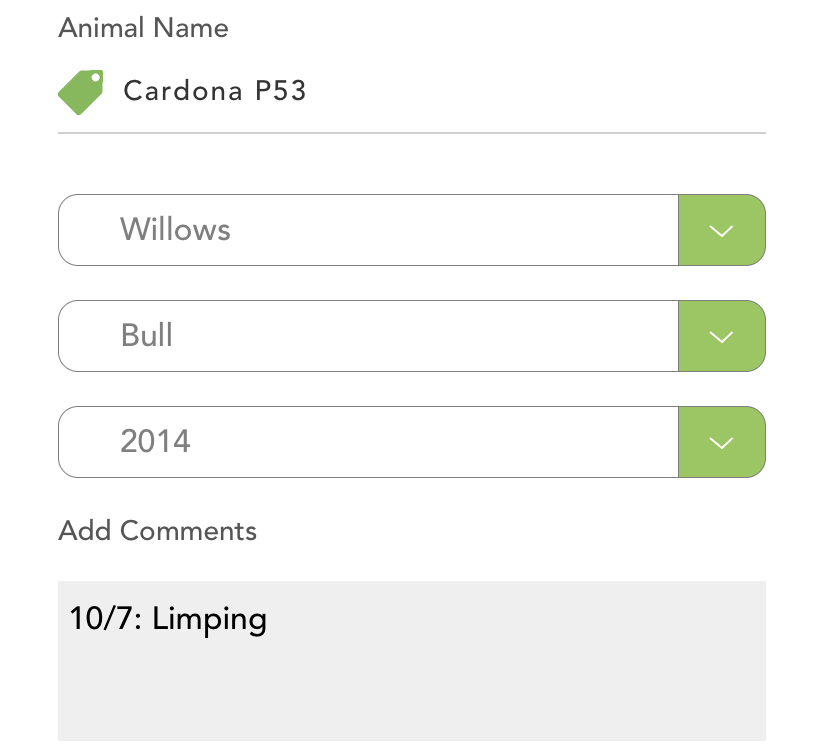Viewport: 826px width, 756px height.
Task: Click the '10/7: Limping' comment text
Action: pyautogui.click(x=168, y=620)
